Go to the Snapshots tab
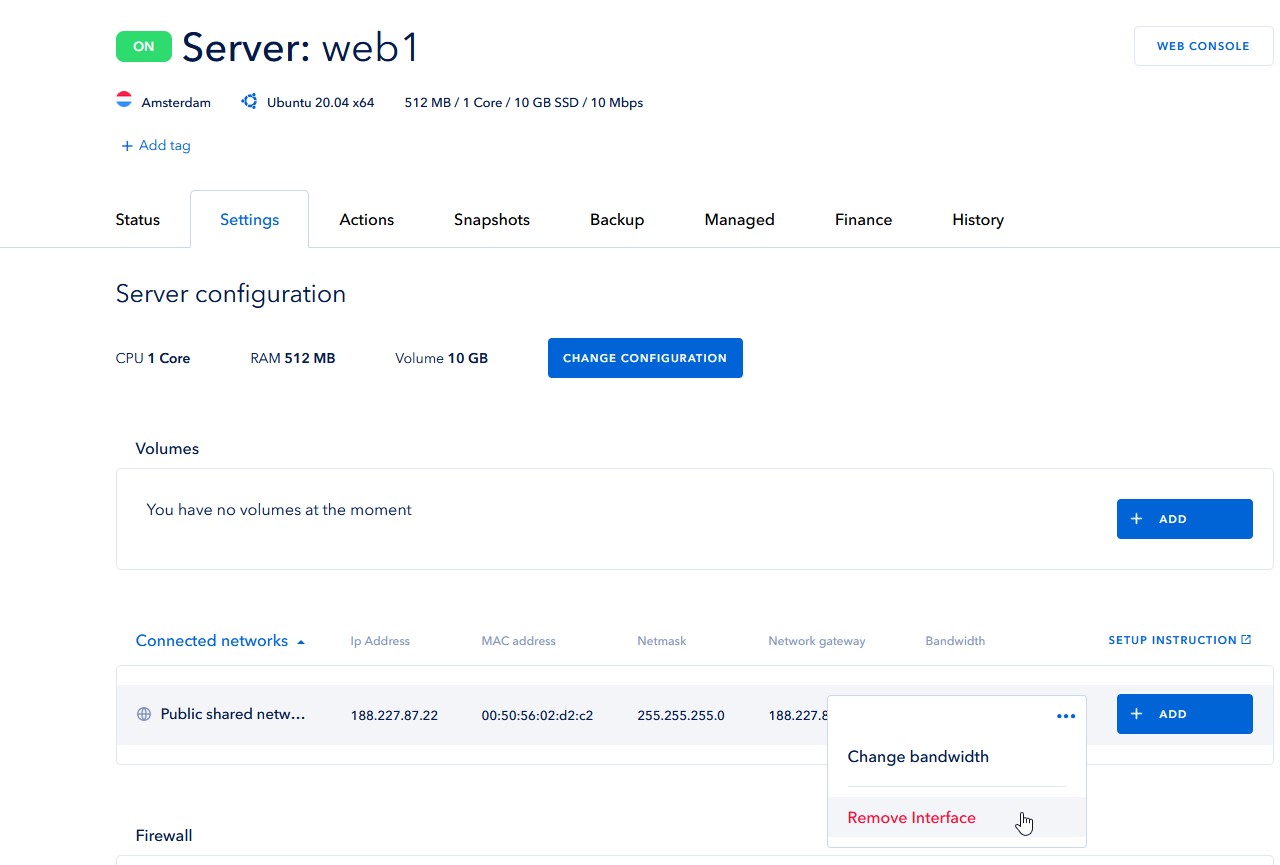This screenshot has width=1280, height=865. (492, 220)
